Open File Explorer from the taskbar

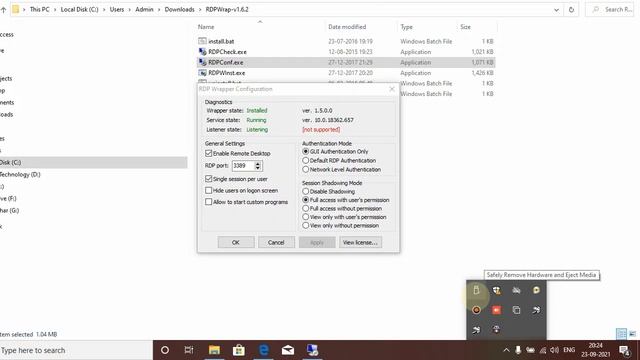coord(214,350)
